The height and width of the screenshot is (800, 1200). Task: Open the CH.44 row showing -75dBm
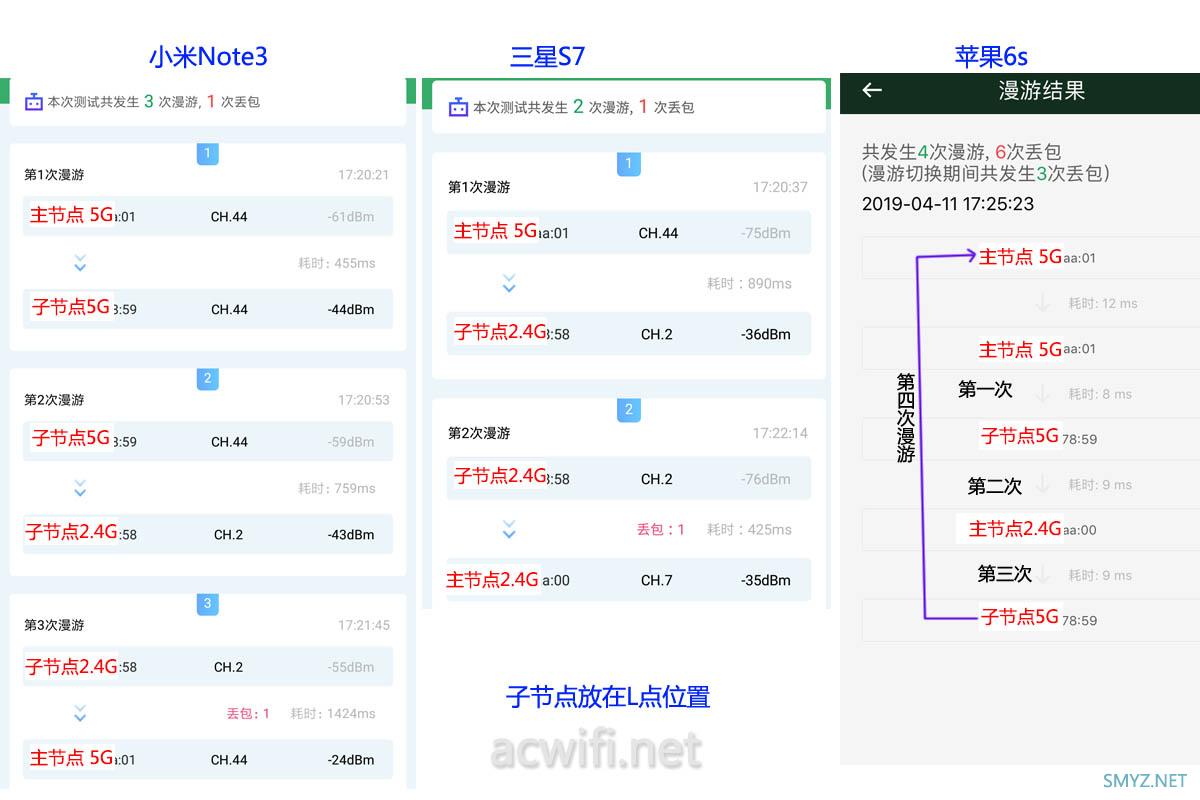(x=629, y=233)
